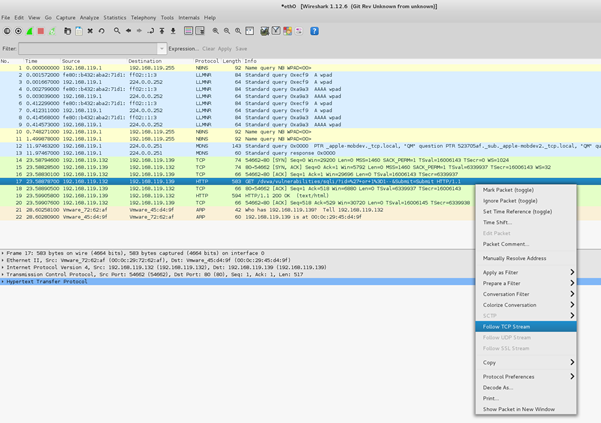Toggle Mark Packet in context menu
Screen dimensions: 601x423
(x=508, y=189)
